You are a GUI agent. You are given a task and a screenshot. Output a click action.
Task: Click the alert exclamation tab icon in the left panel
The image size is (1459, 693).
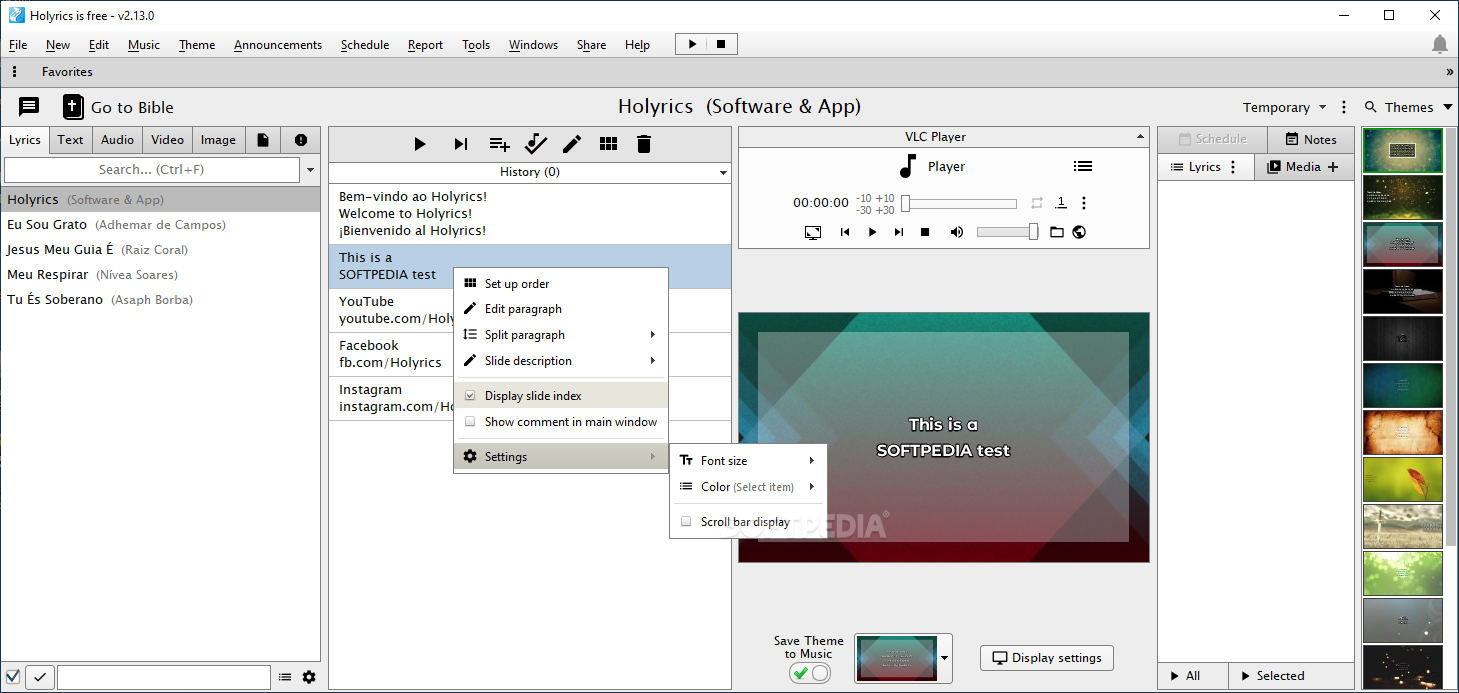point(301,140)
